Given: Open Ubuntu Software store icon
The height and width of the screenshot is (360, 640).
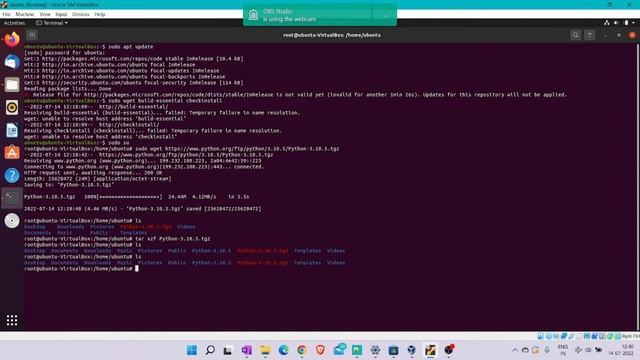Looking at the screenshot, I should [12, 153].
